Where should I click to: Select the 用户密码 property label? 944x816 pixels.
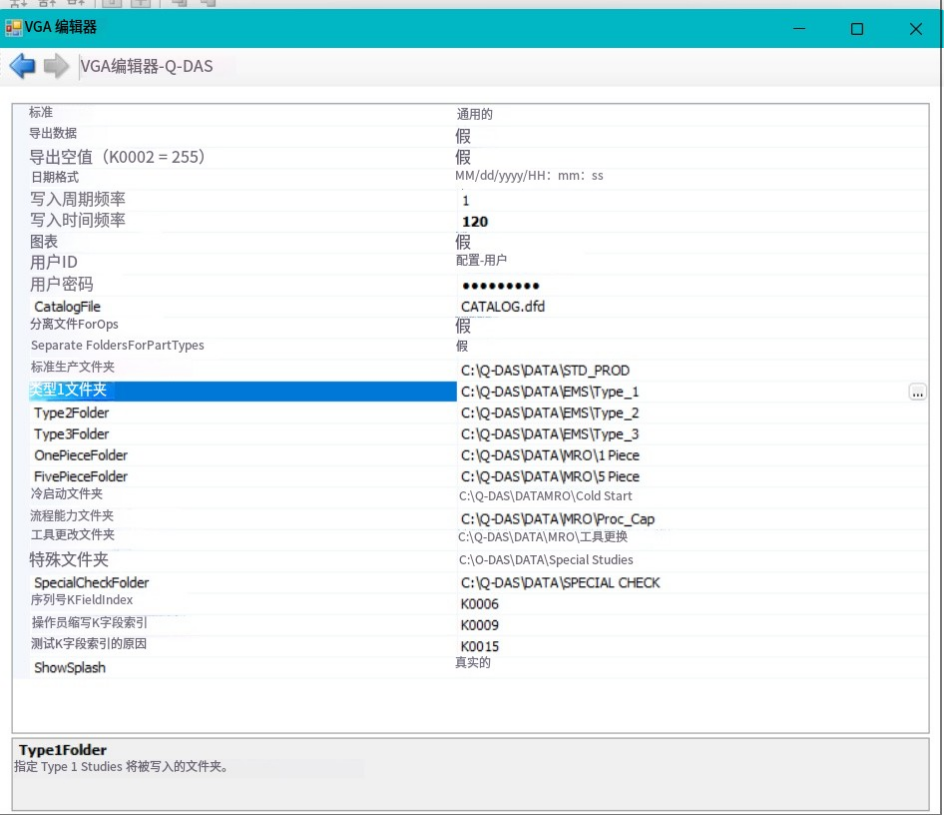coord(61,284)
